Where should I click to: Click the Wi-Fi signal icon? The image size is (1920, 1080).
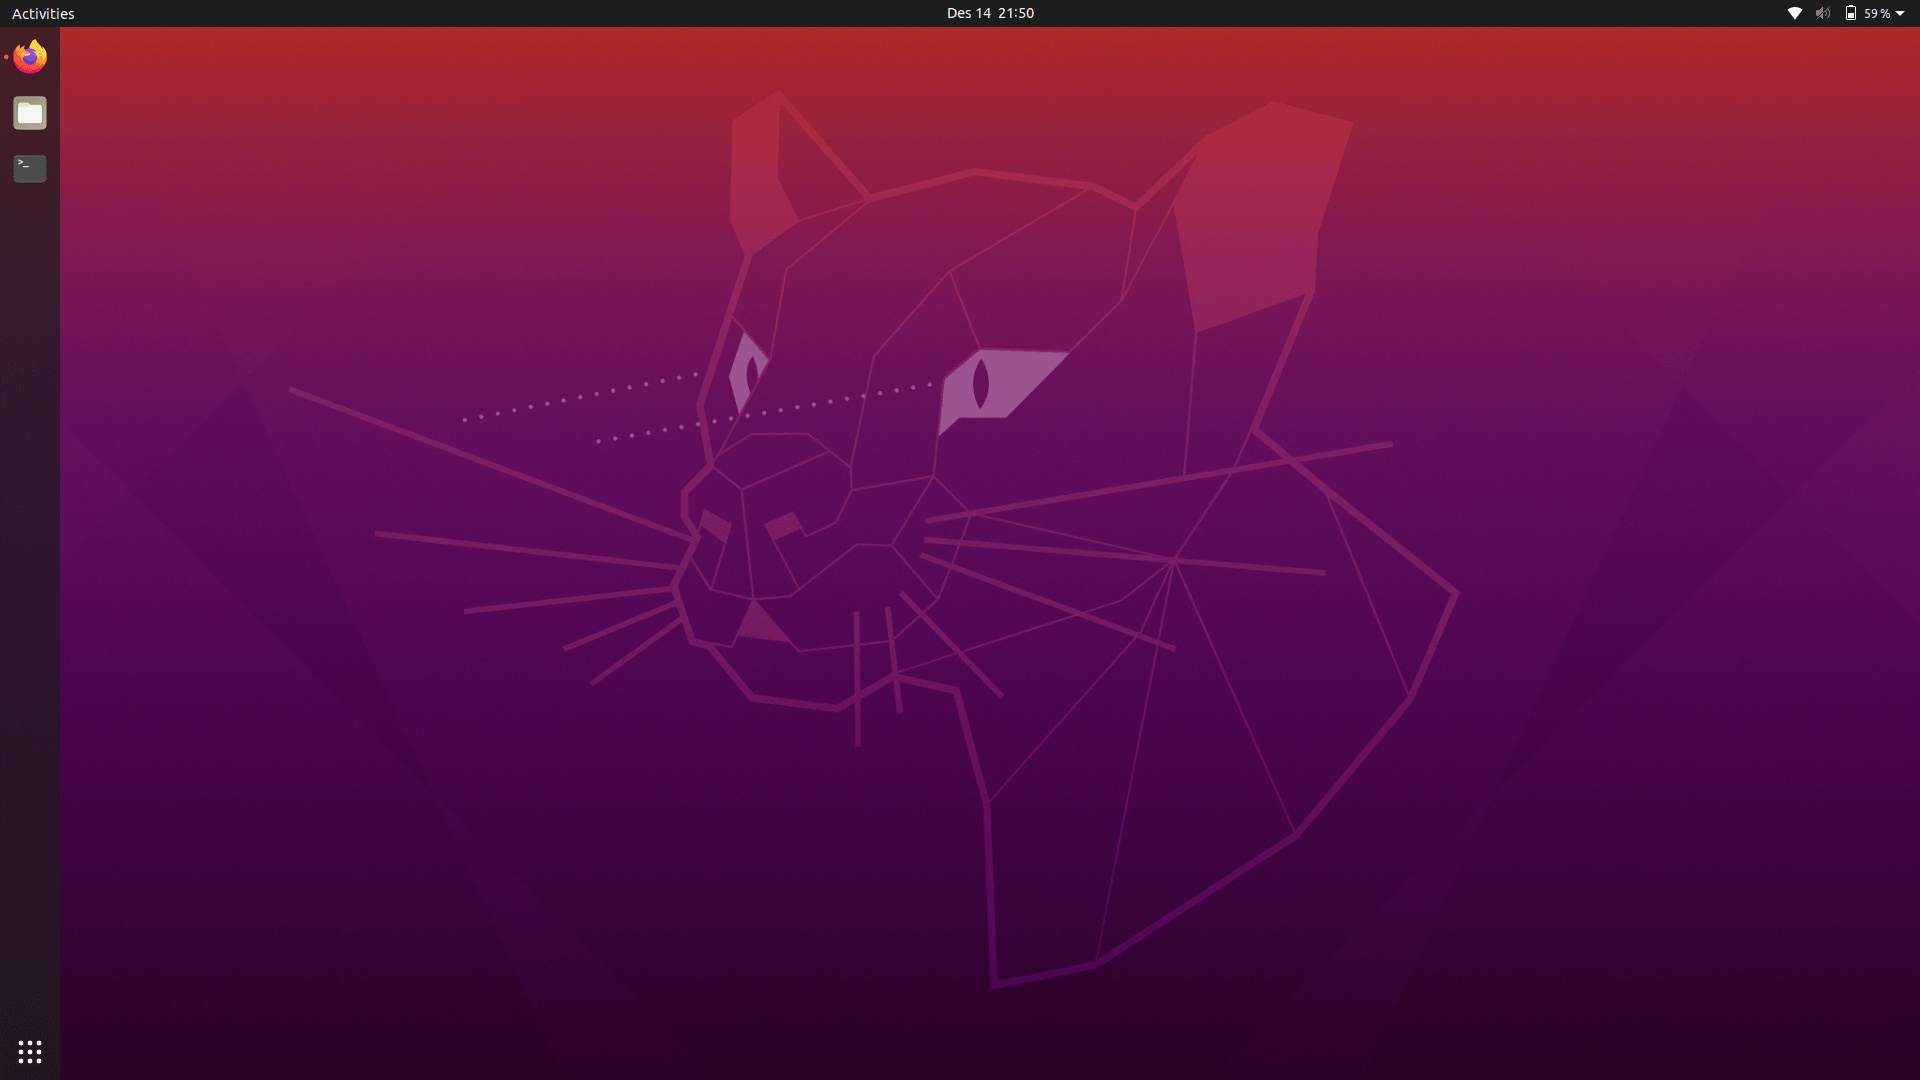(x=1795, y=13)
